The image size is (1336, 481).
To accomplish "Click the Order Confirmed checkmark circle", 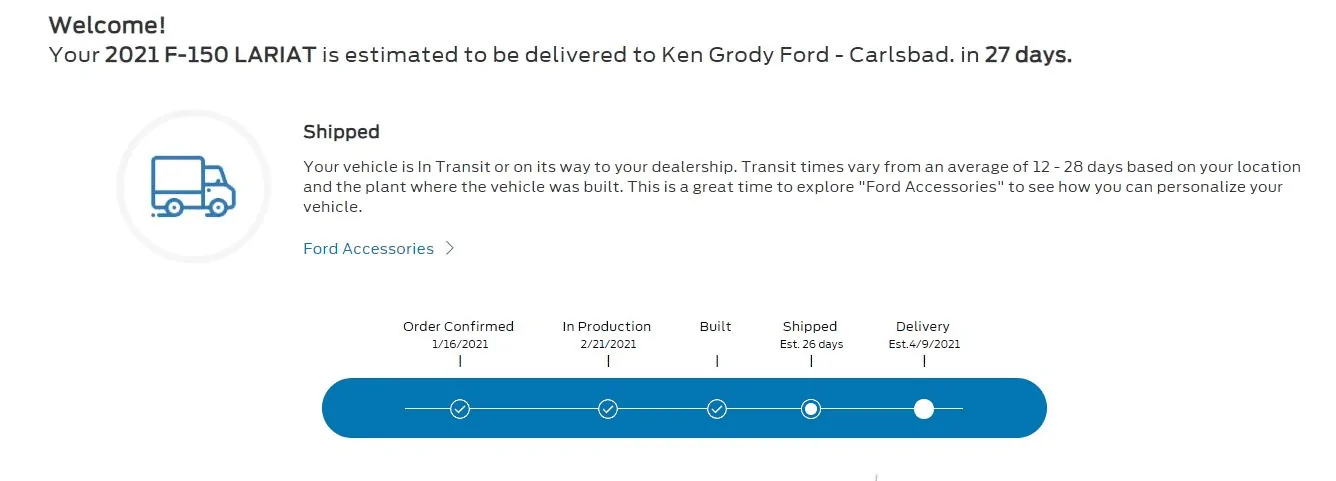I will coord(460,408).
